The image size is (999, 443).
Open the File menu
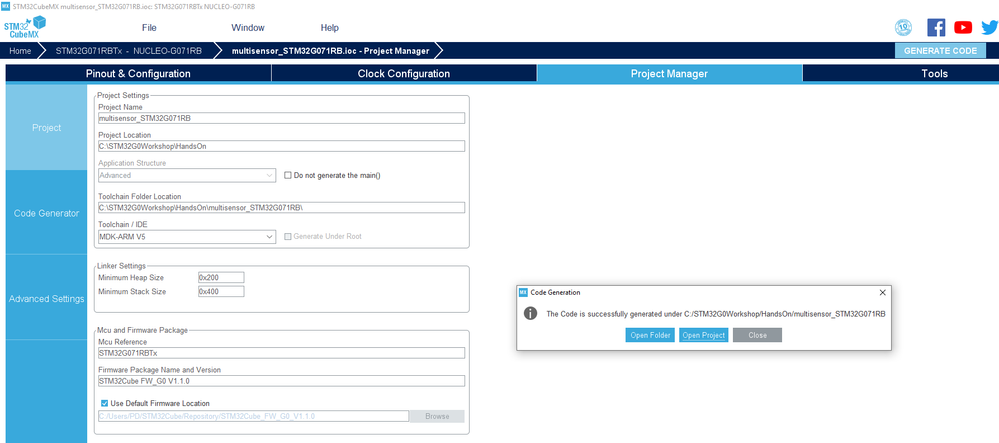point(149,27)
